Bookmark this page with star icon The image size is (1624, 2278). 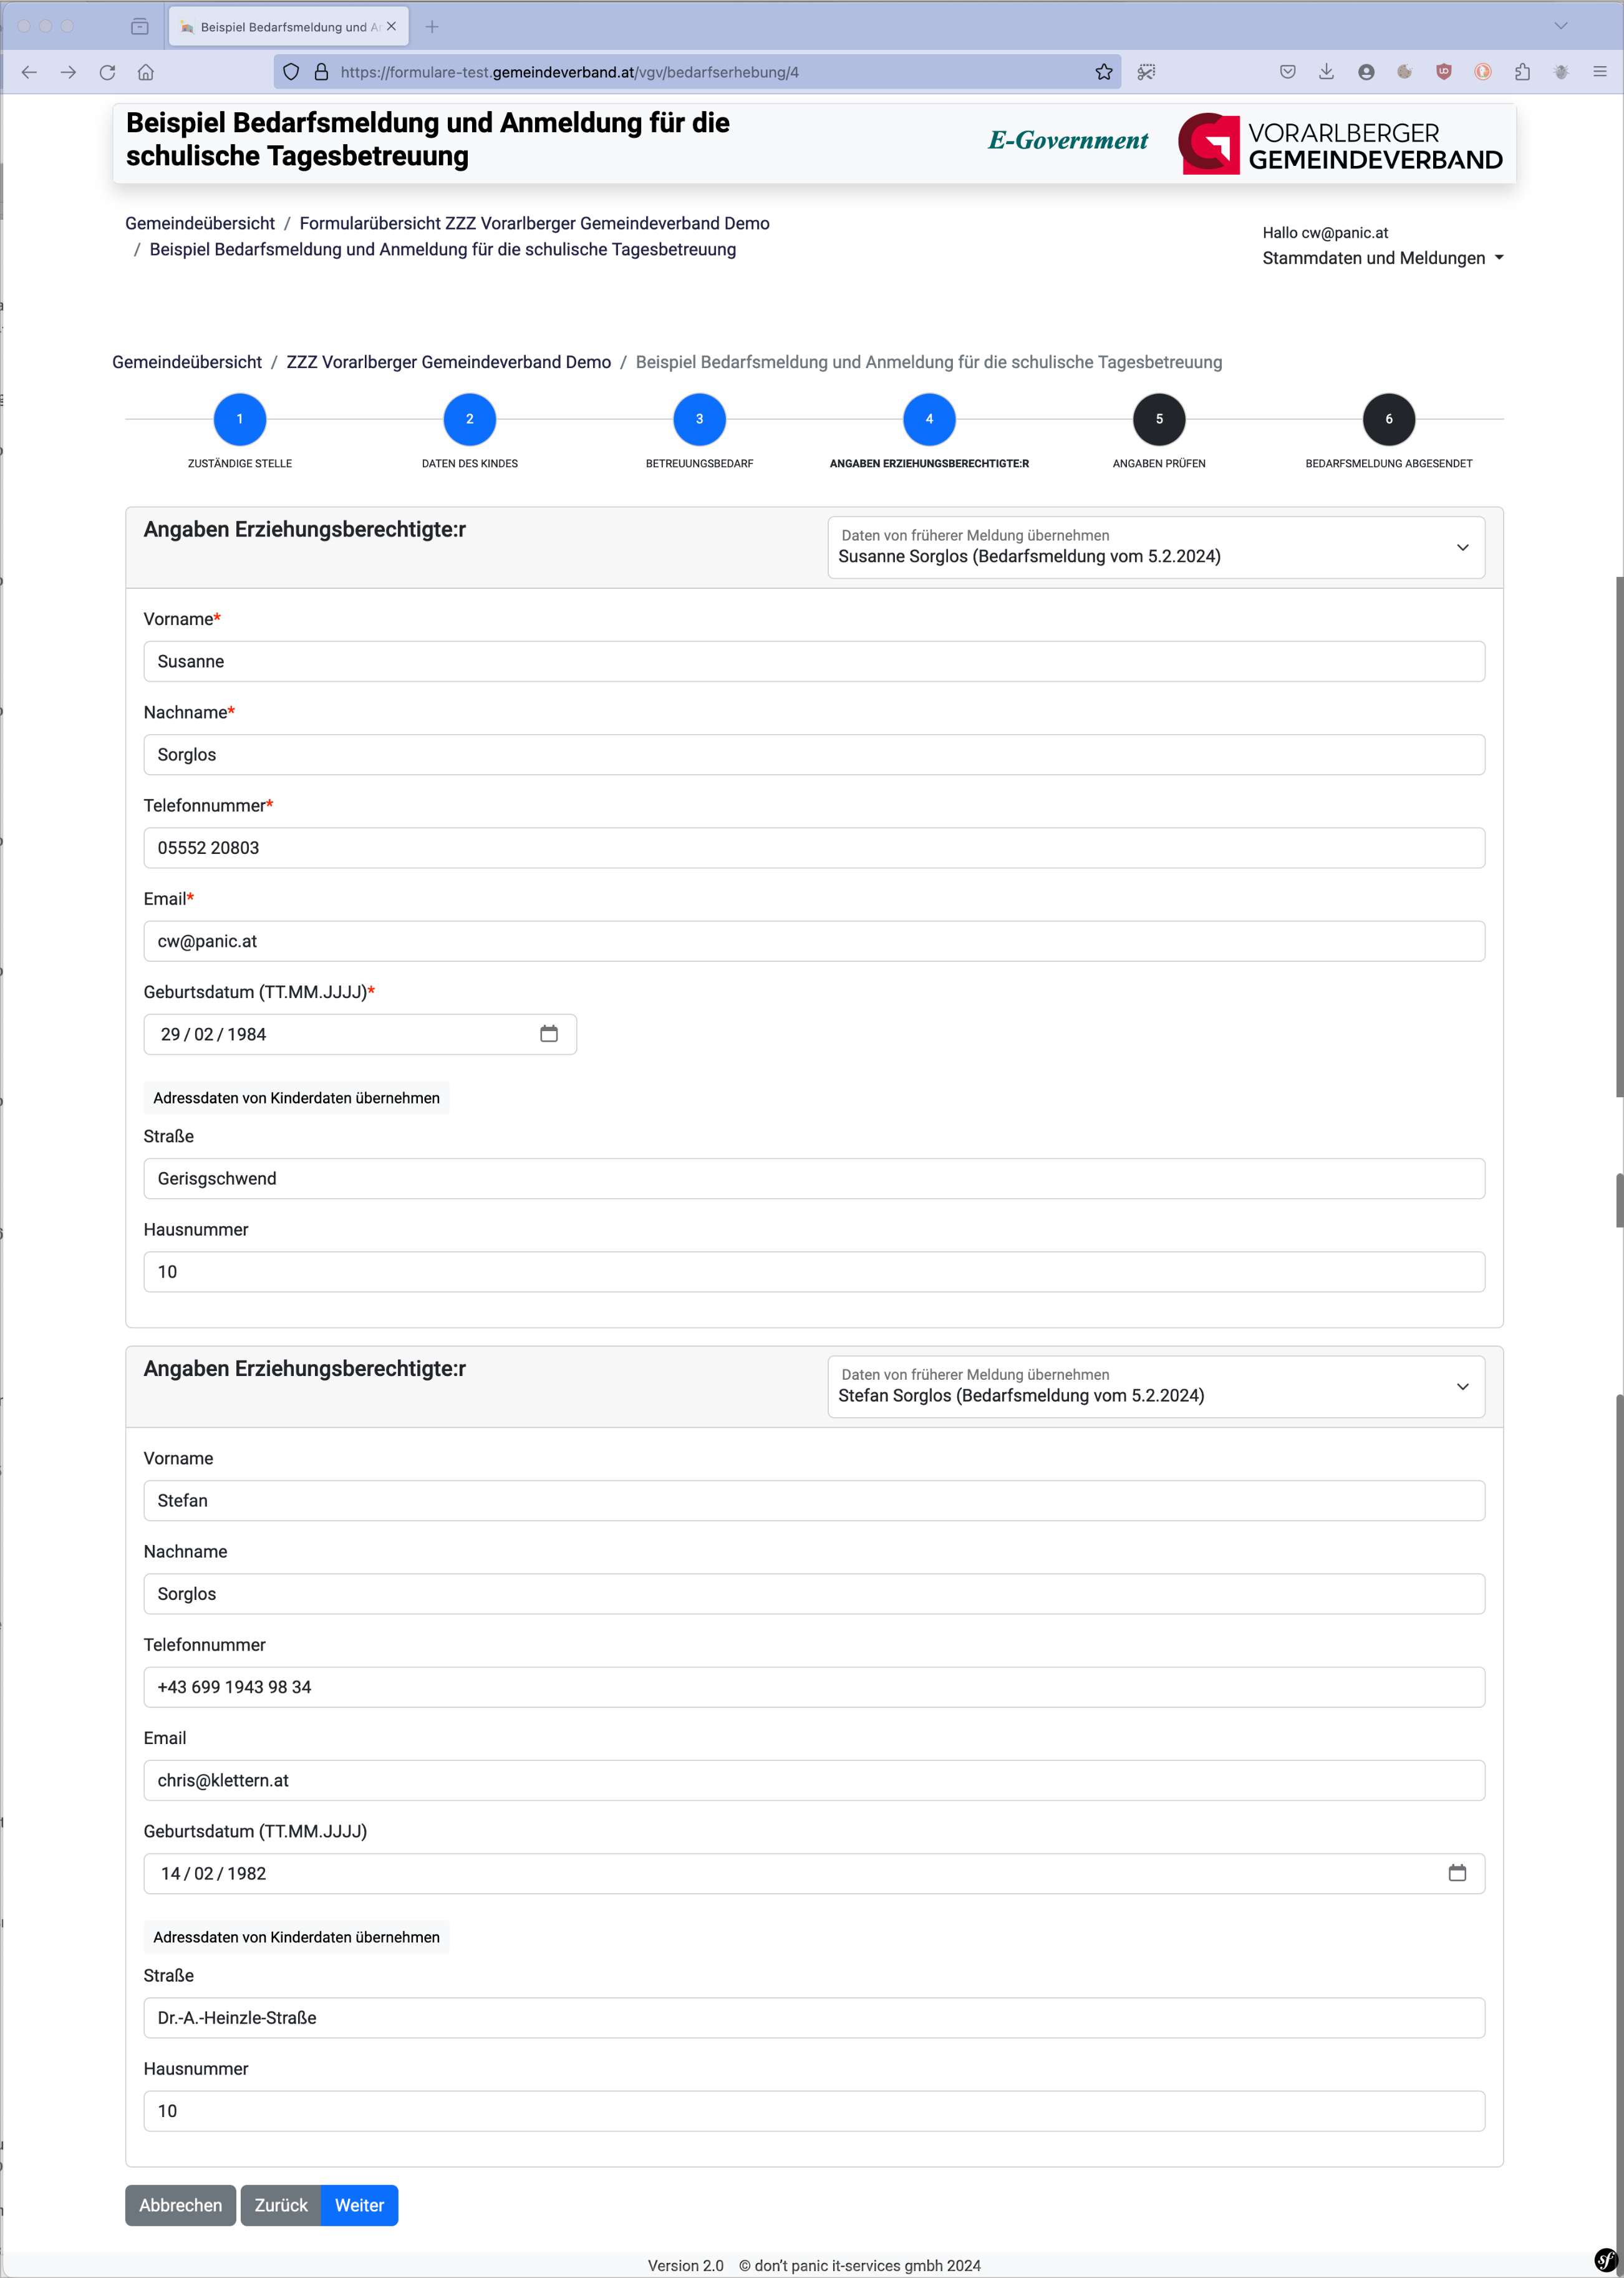(1103, 72)
